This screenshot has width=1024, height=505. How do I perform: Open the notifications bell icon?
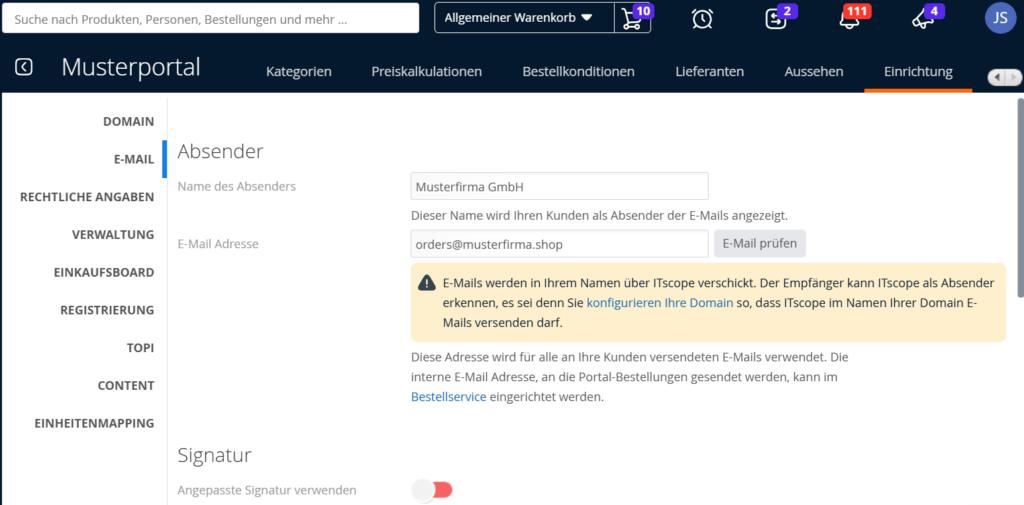(849, 19)
